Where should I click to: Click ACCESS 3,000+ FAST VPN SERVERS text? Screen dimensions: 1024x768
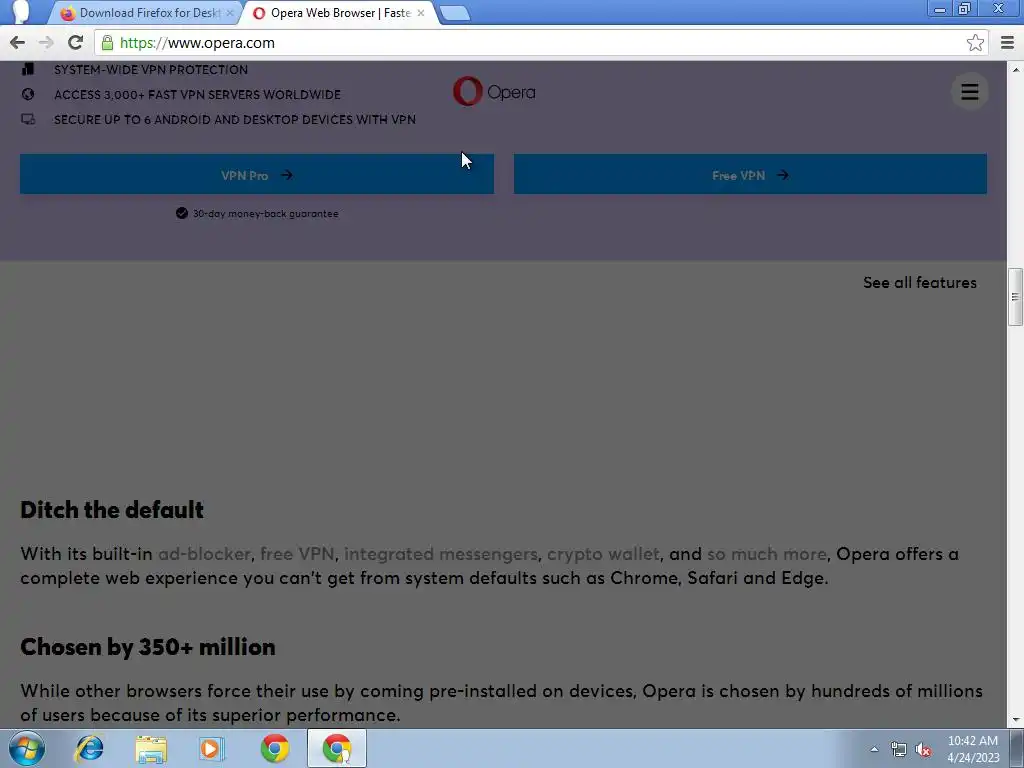pos(197,95)
